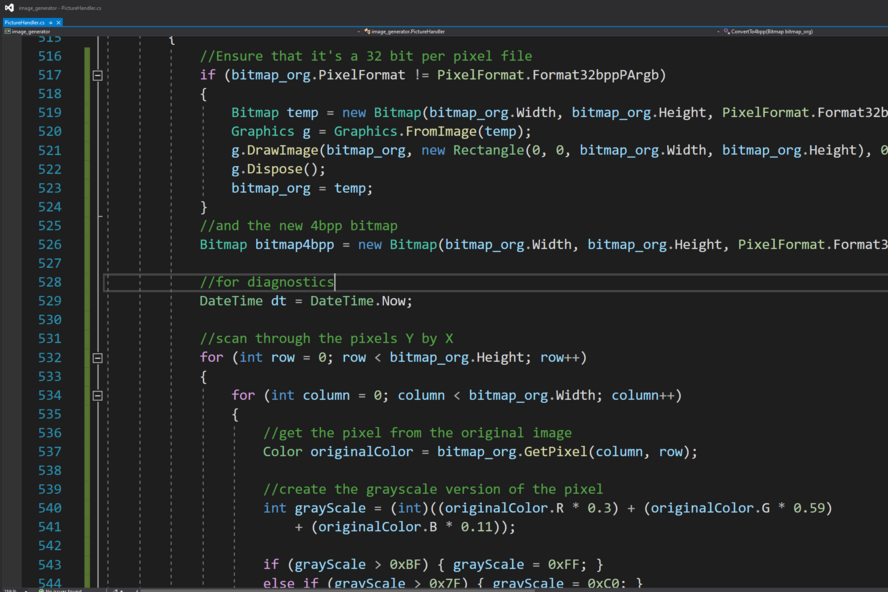888x592 pixels.
Task: Collapse the column for loop at line 534
Action: pos(97,395)
